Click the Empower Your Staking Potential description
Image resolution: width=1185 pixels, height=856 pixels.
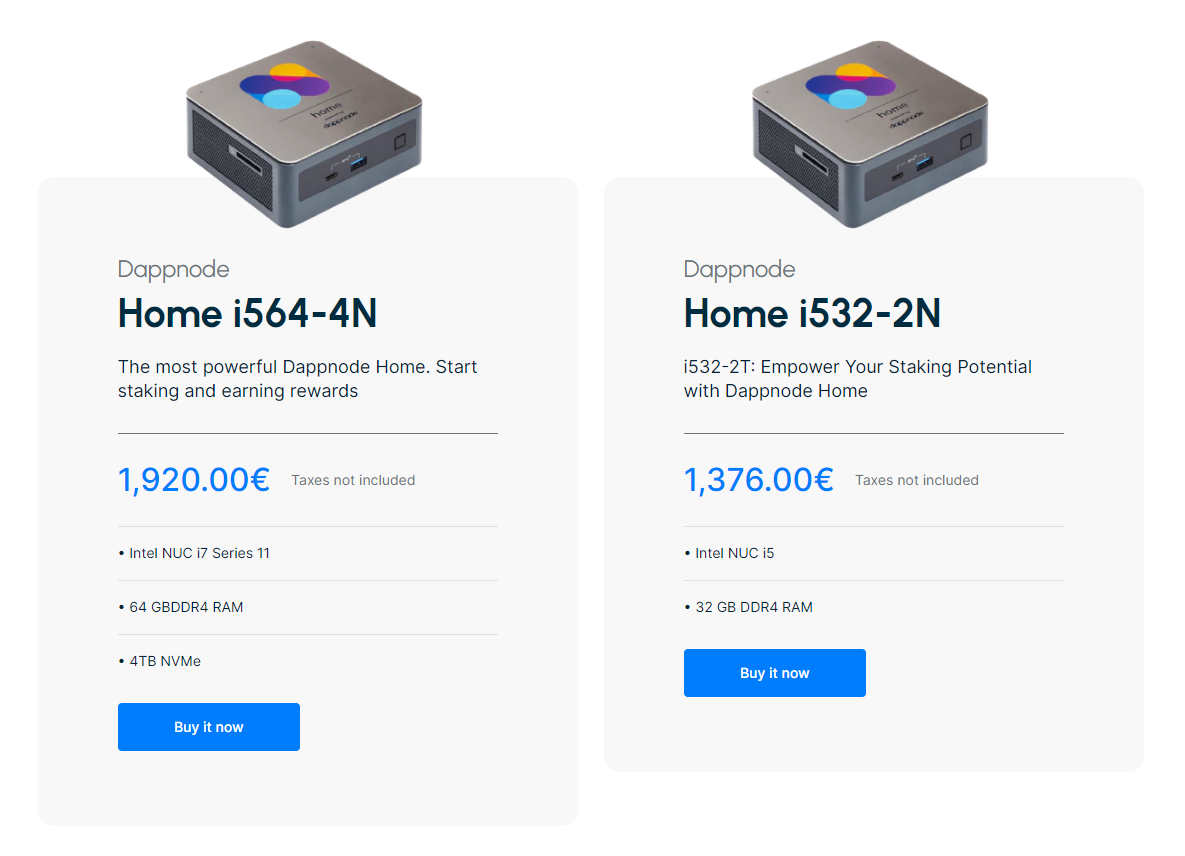pos(858,379)
